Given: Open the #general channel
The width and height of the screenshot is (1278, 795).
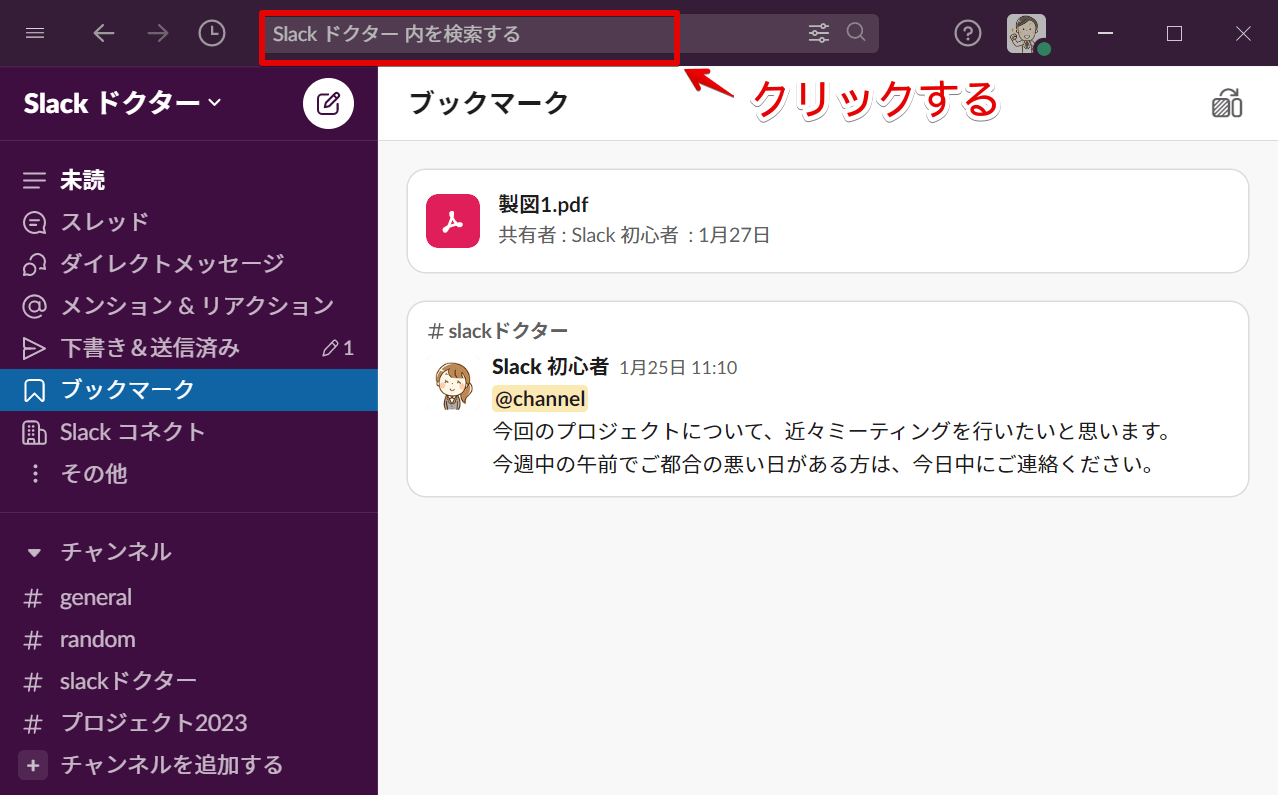Looking at the screenshot, I should [x=96, y=596].
